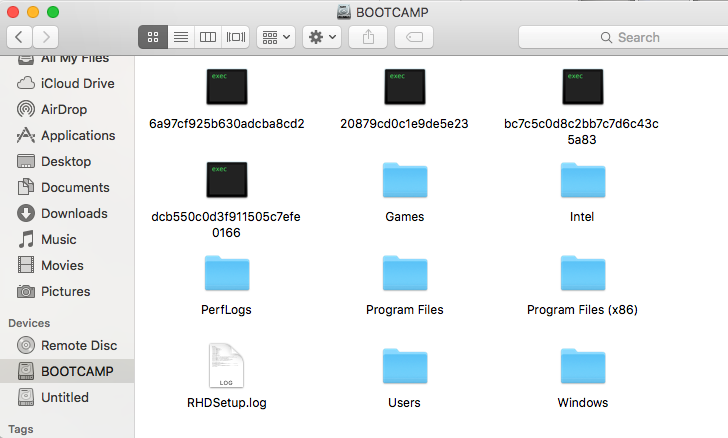Click the folder name label PerfLogs
The width and height of the screenshot is (728, 438).
226,310
